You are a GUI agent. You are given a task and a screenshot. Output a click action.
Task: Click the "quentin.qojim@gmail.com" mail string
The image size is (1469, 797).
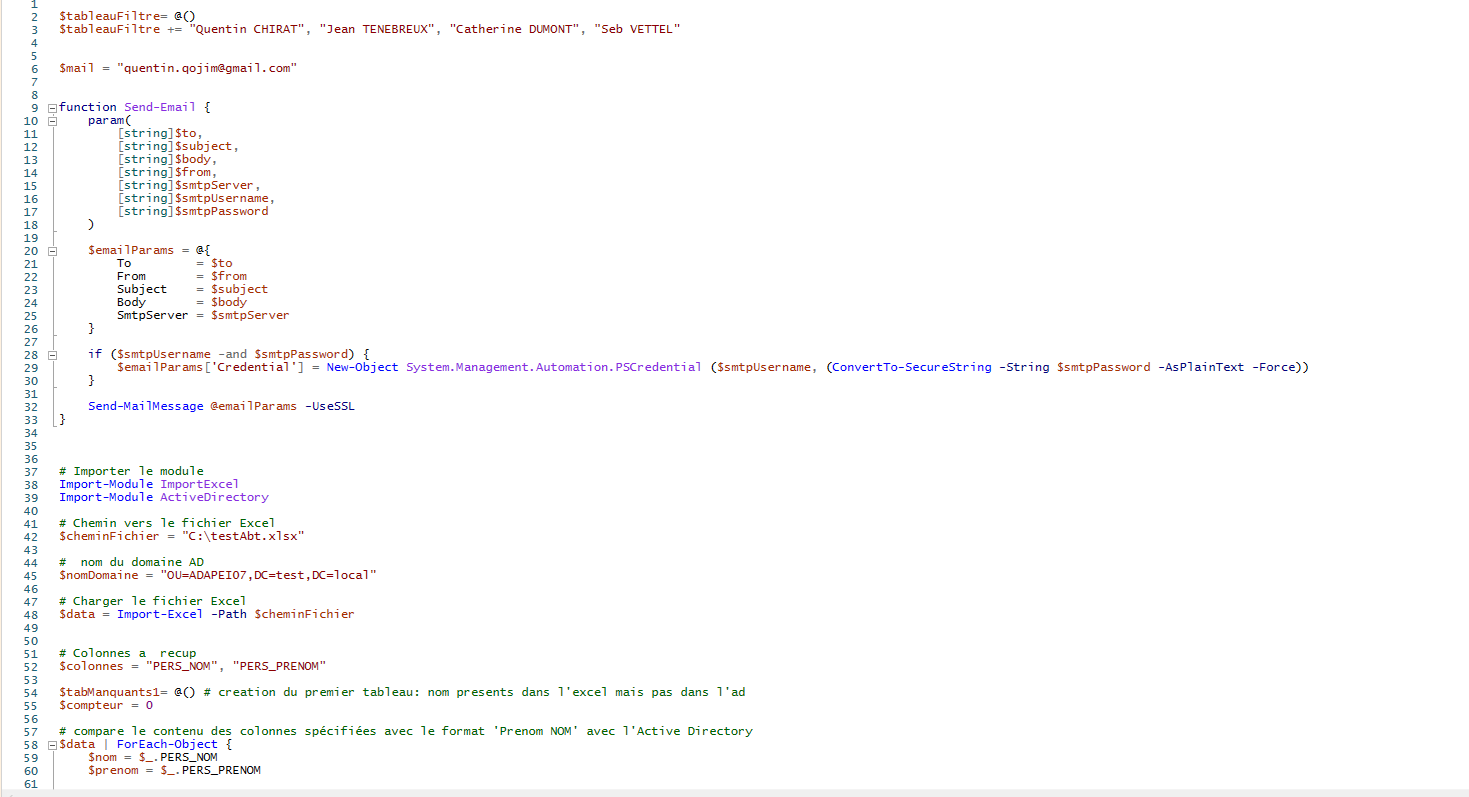(207, 68)
